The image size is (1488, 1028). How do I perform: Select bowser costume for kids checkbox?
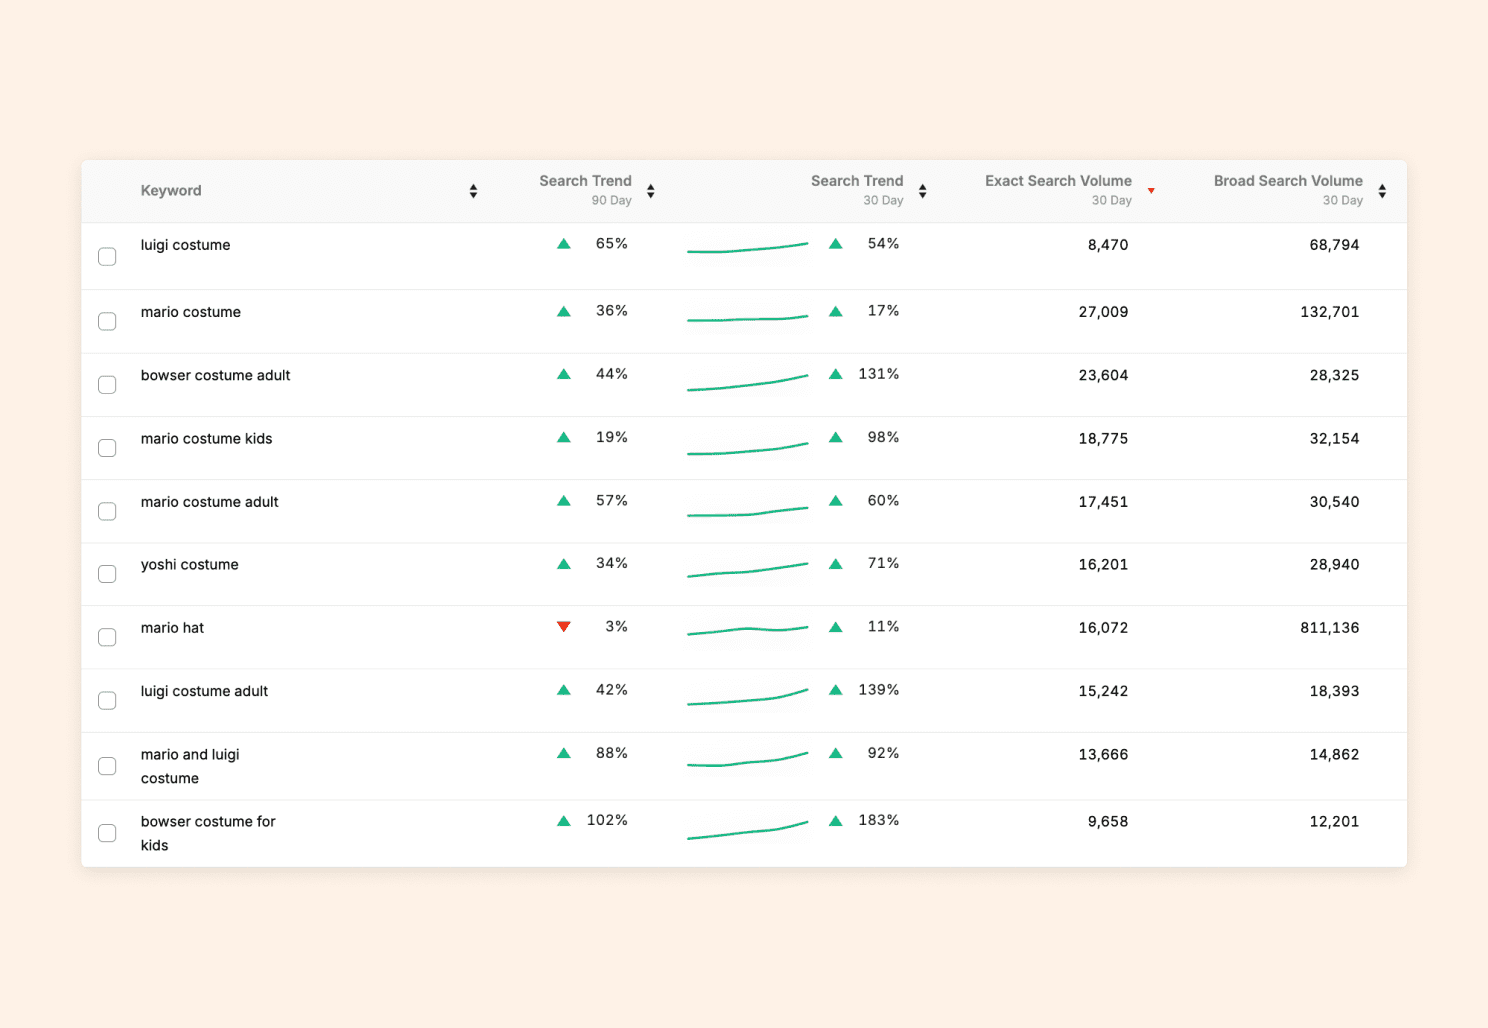point(107,833)
